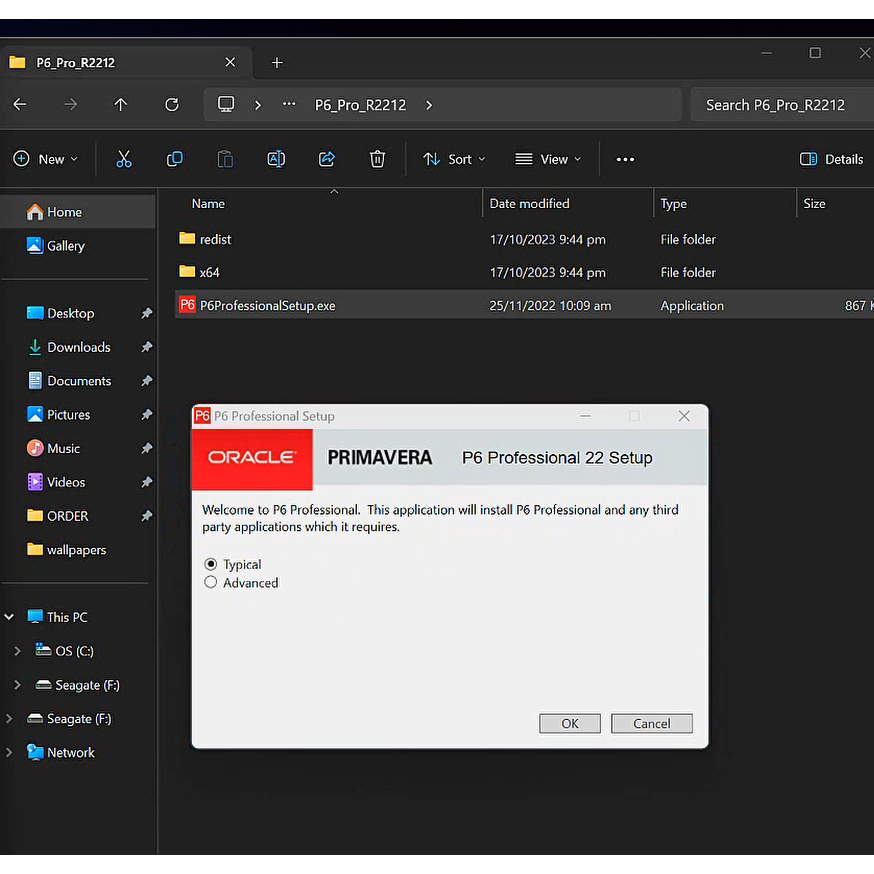
Task: Select the Typical installation option
Action: coord(211,564)
